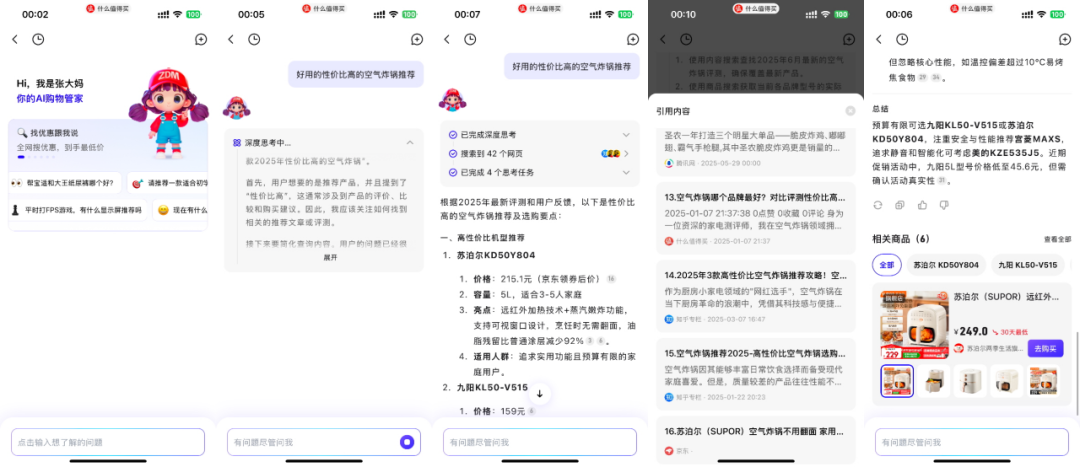
Task: Focus the 点击输入想了解的问题 input field
Action: tap(108, 442)
